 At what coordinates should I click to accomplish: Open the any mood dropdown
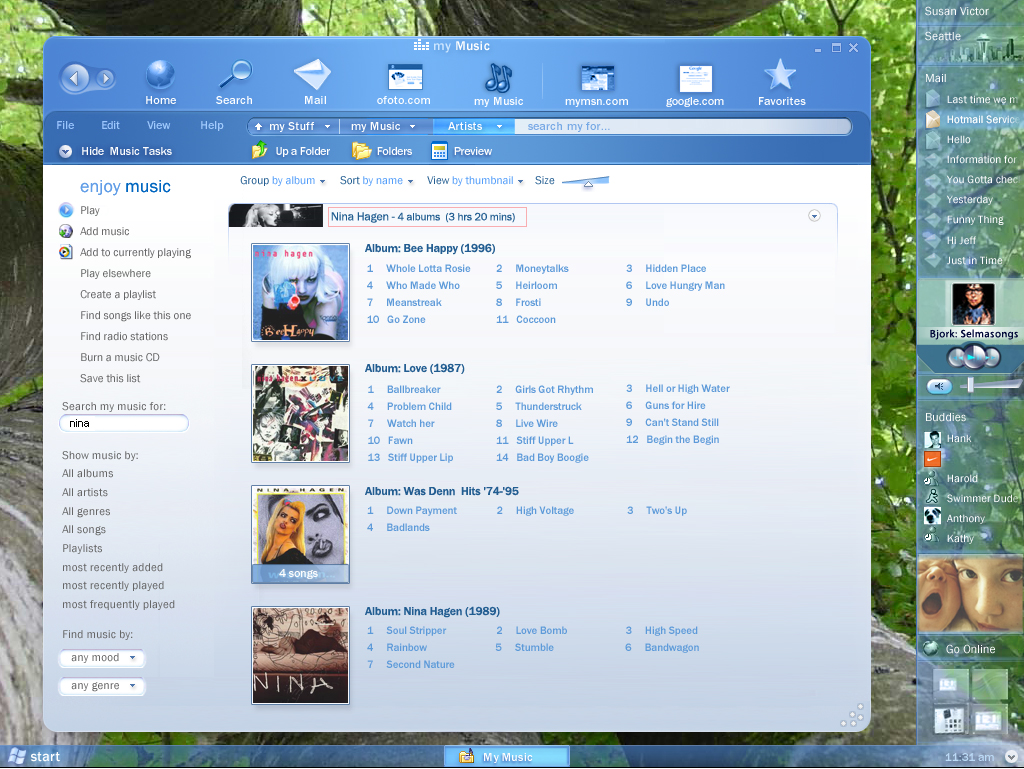click(103, 657)
